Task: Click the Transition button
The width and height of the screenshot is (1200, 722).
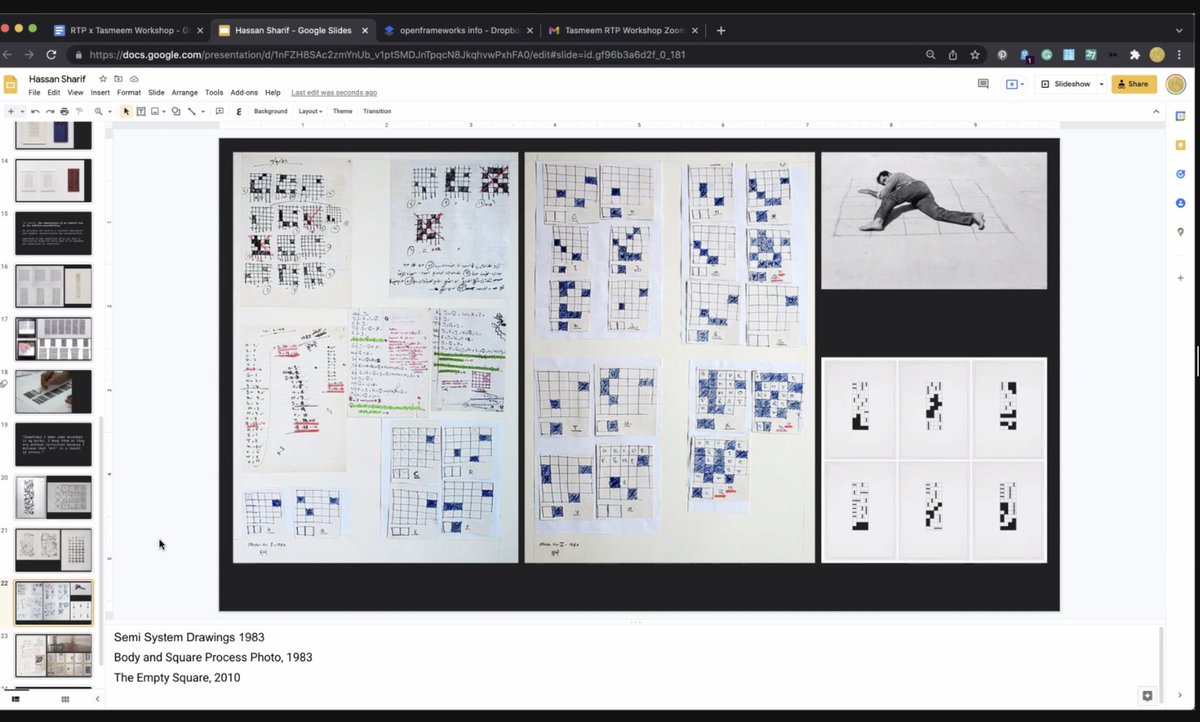Action: coord(377,111)
